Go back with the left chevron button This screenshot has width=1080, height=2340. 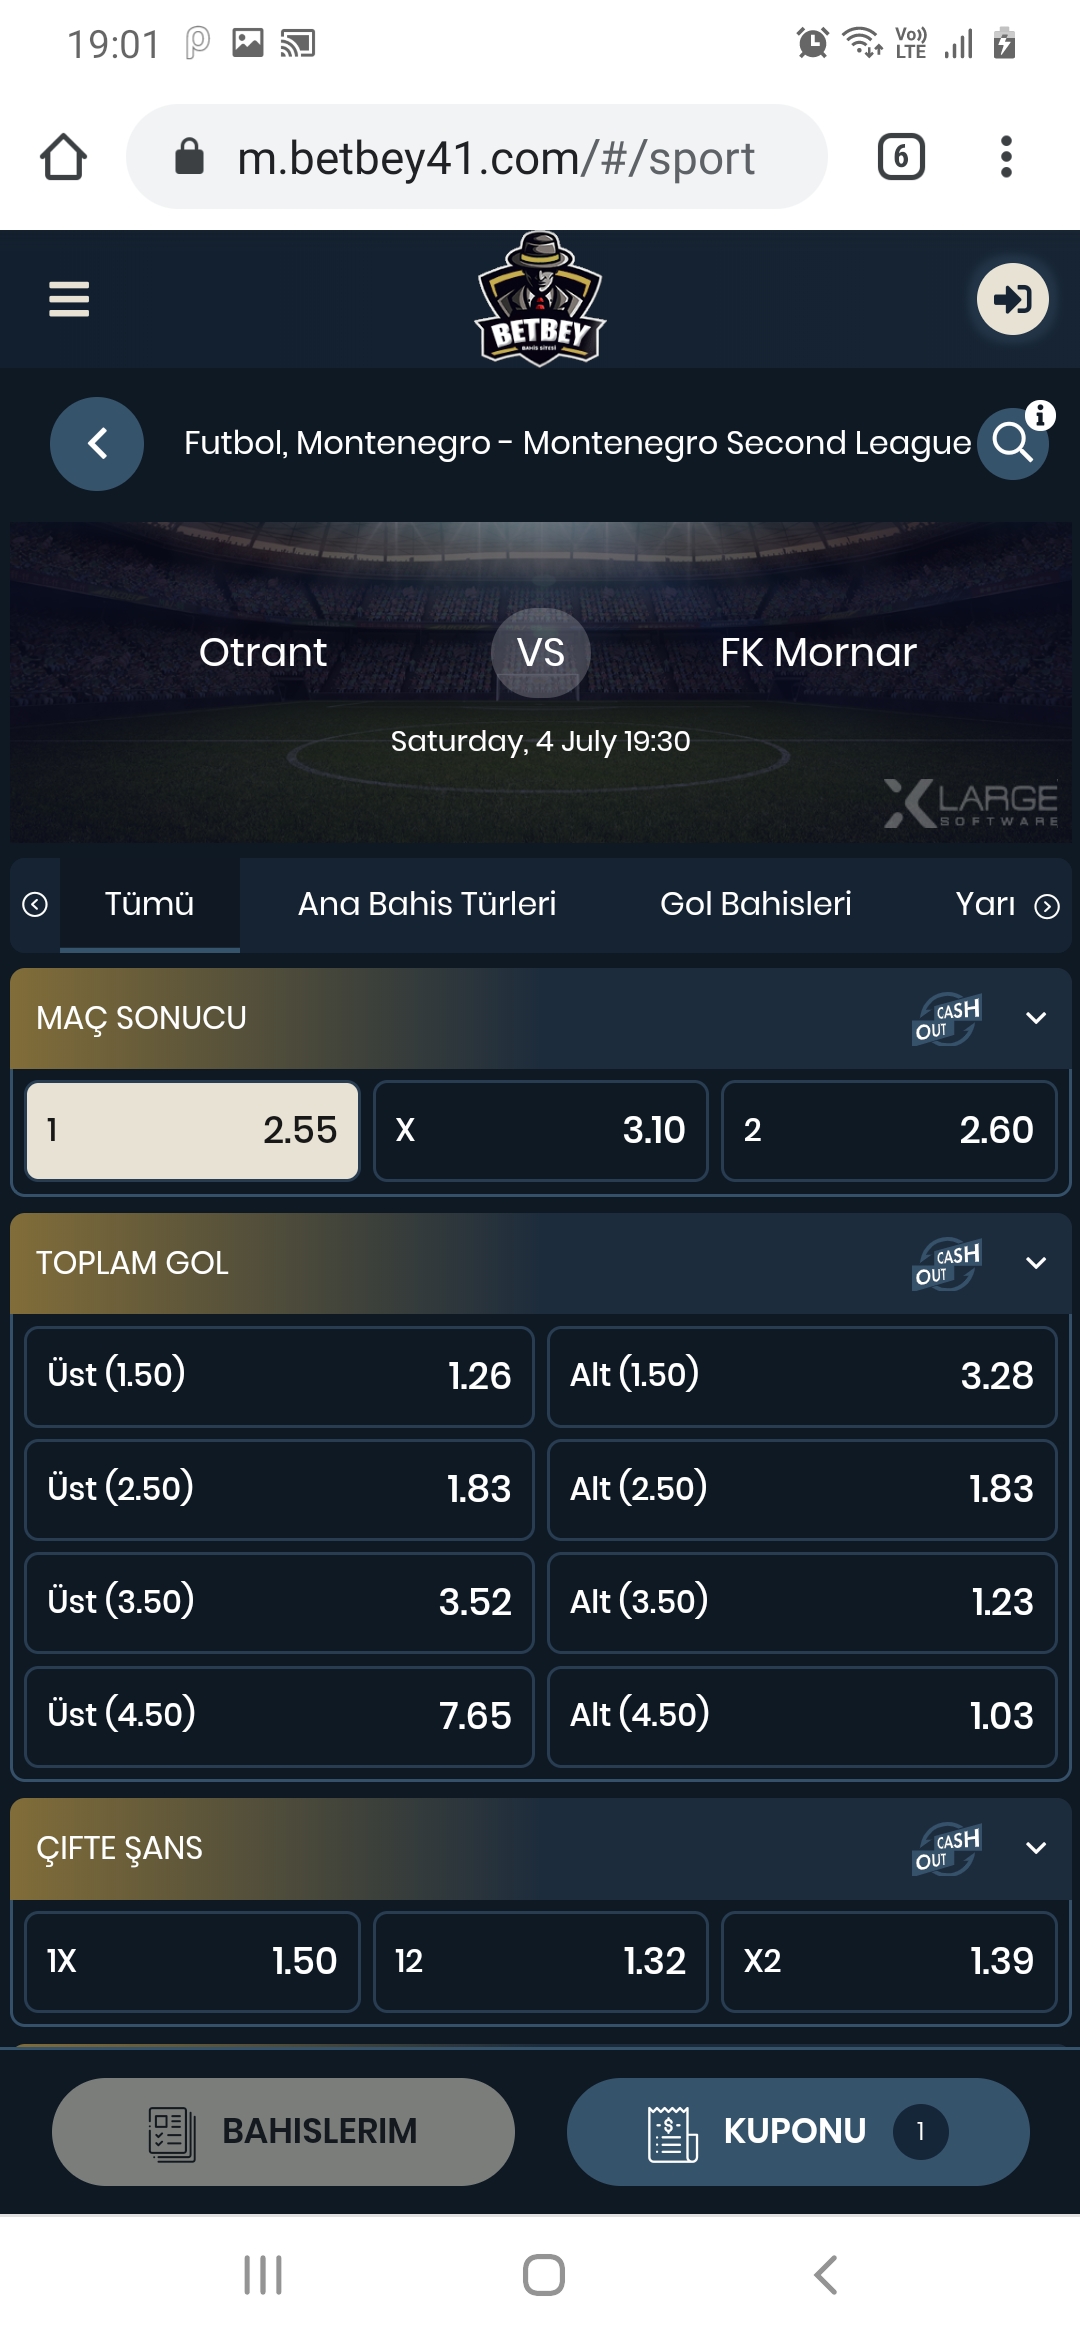click(97, 444)
